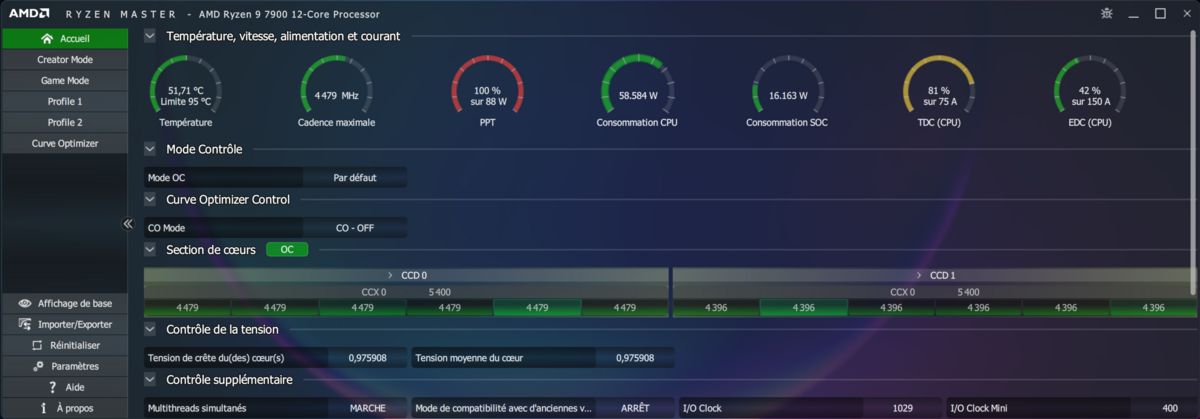Click the info icon beside À propos
The width and height of the screenshot is (1200, 419).
44,408
